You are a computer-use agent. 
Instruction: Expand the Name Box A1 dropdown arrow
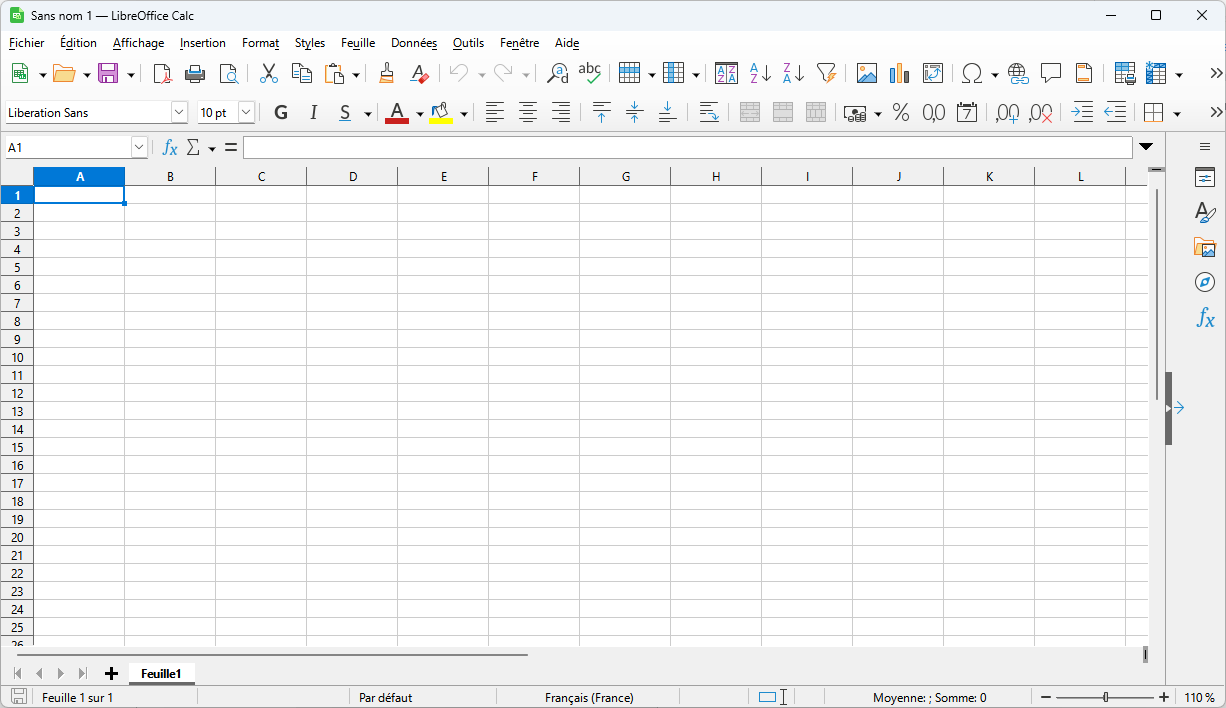tap(139, 148)
